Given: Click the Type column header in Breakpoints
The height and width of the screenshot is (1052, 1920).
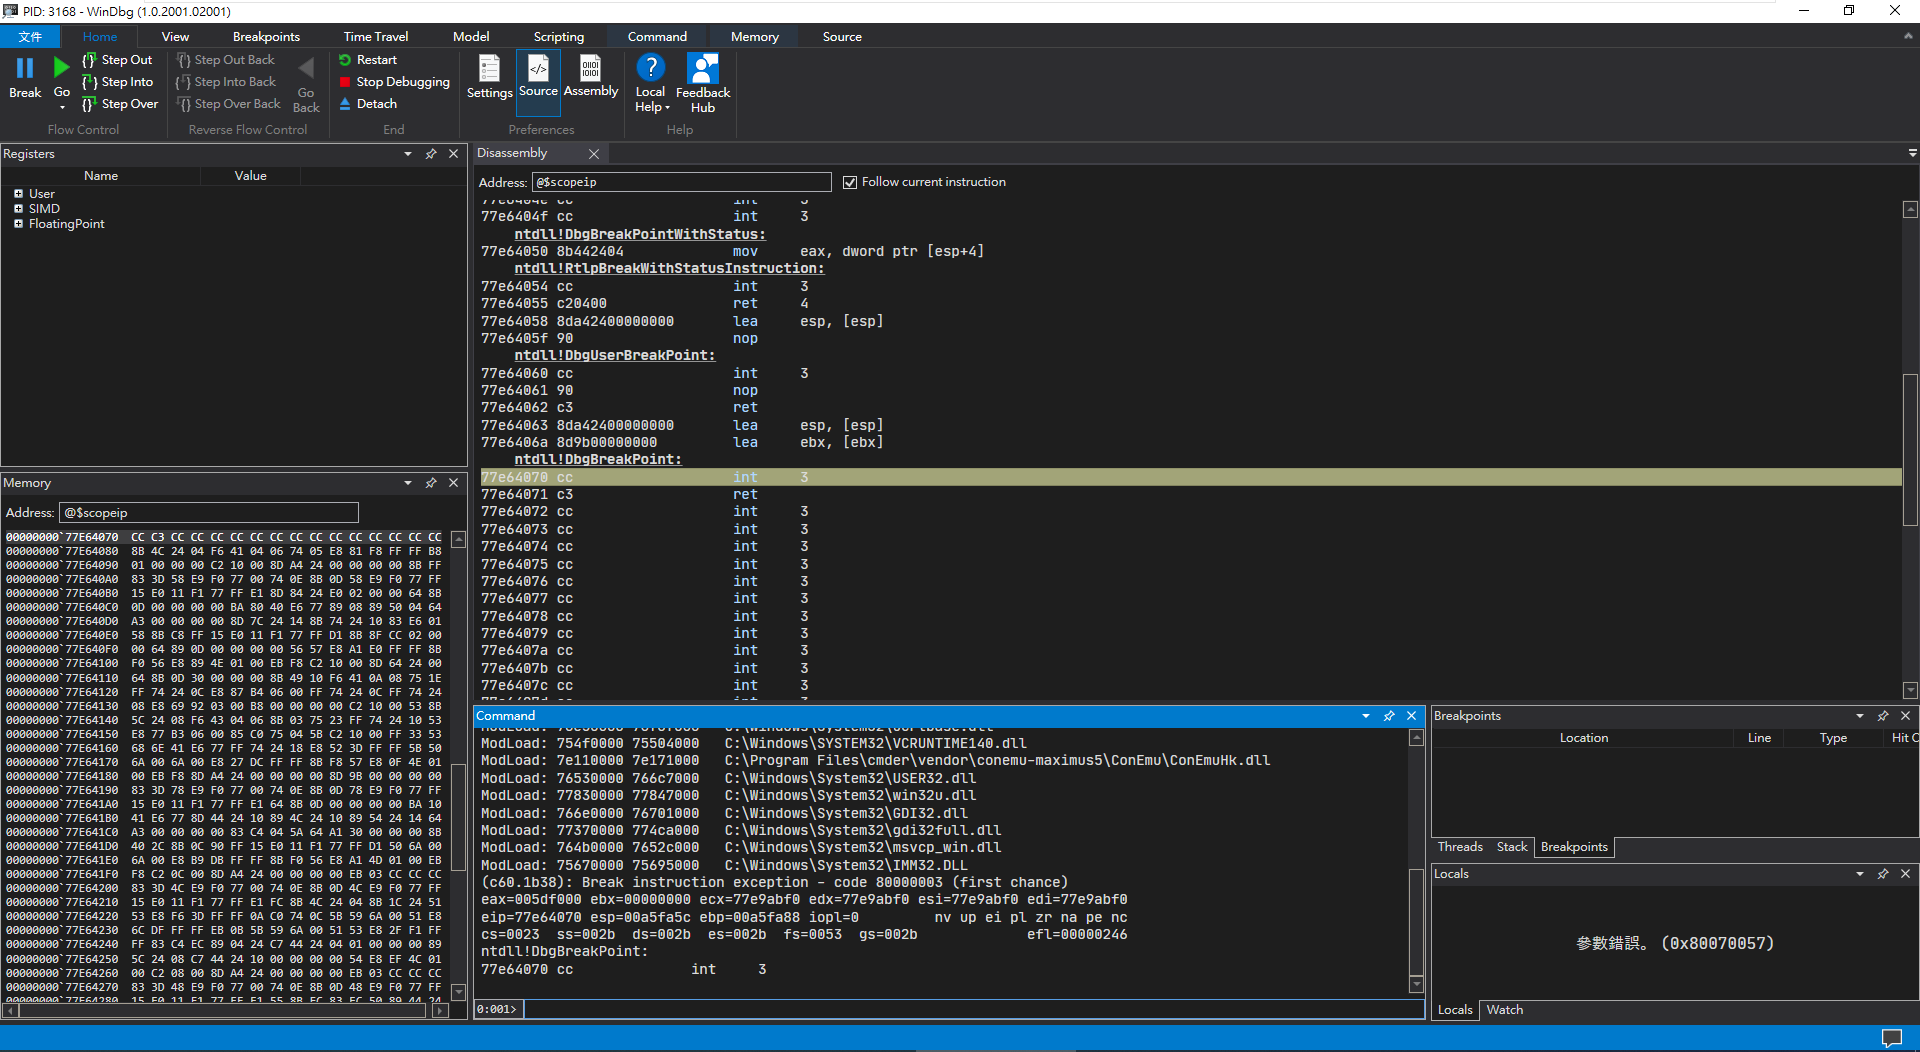Looking at the screenshot, I should (x=1833, y=738).
